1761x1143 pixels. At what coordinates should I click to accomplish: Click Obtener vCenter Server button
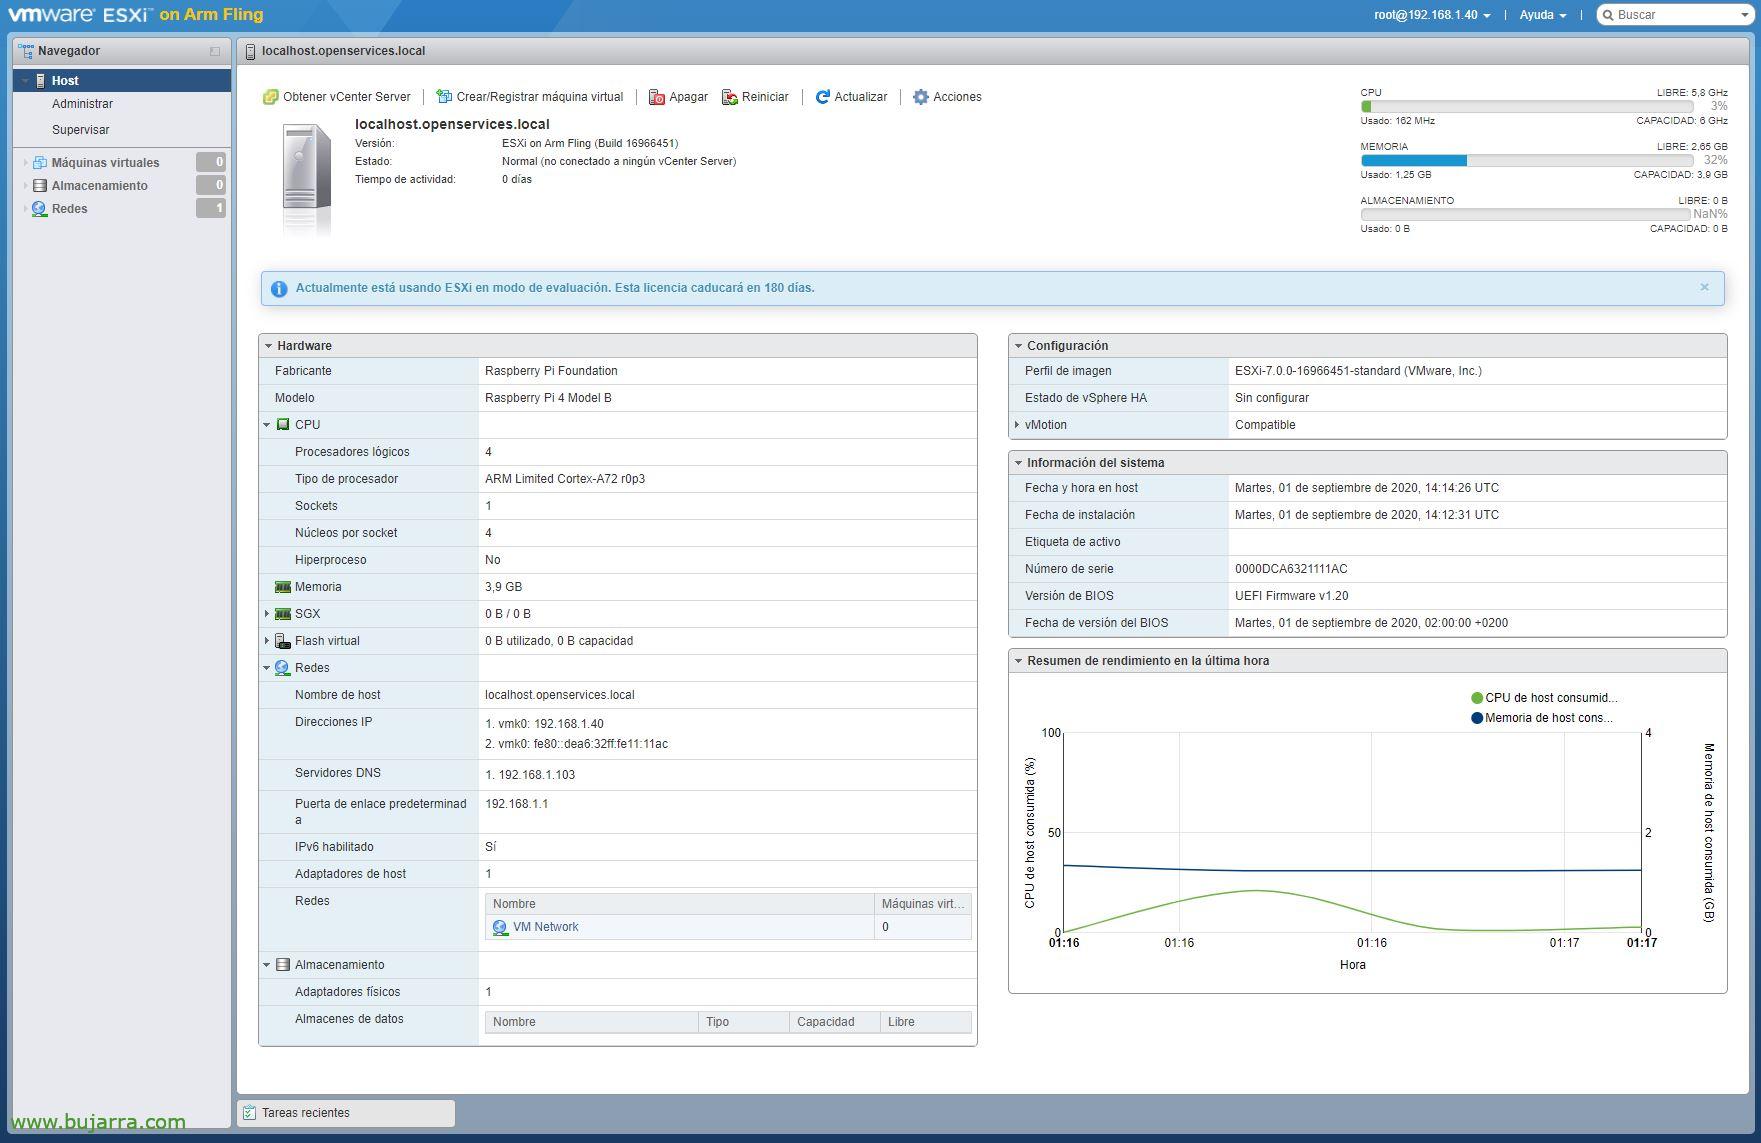(337, 97)
